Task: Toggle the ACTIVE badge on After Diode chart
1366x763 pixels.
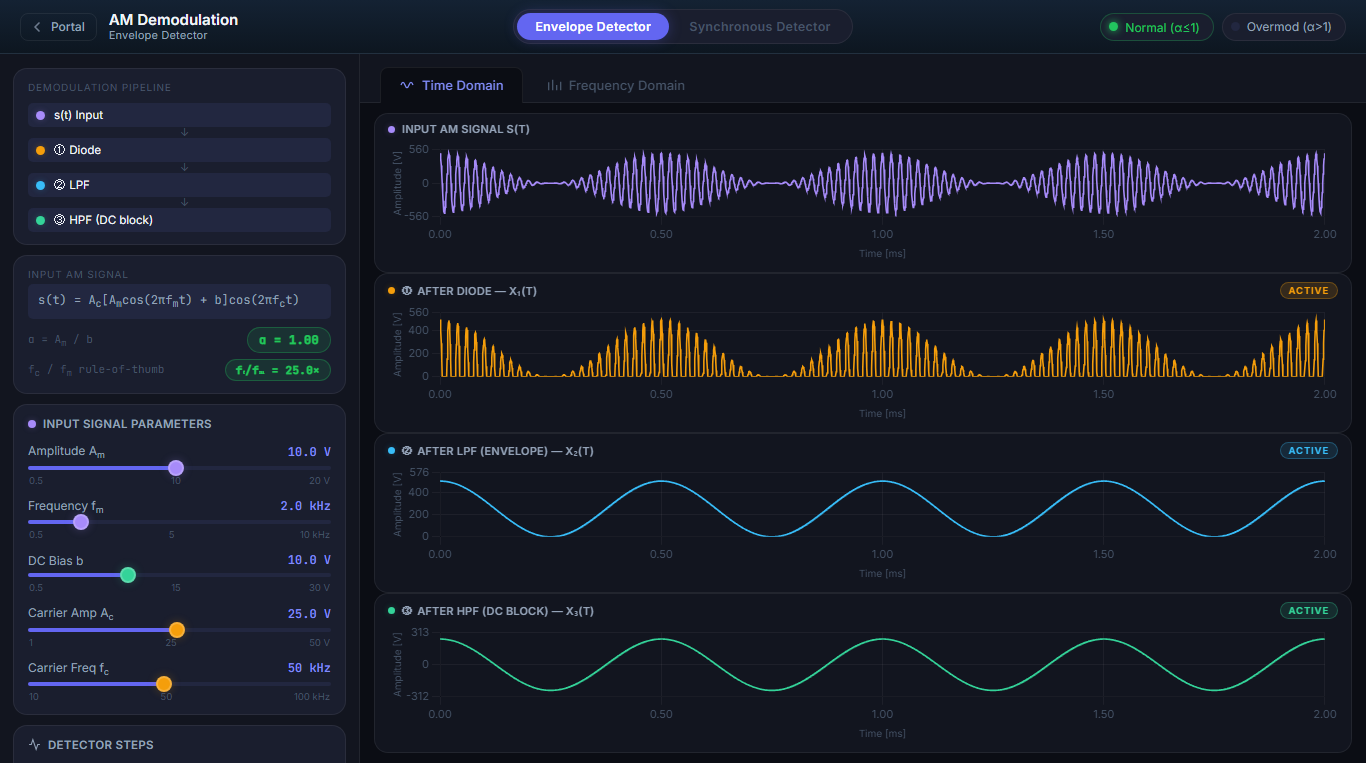Action: pos(1308,291)
